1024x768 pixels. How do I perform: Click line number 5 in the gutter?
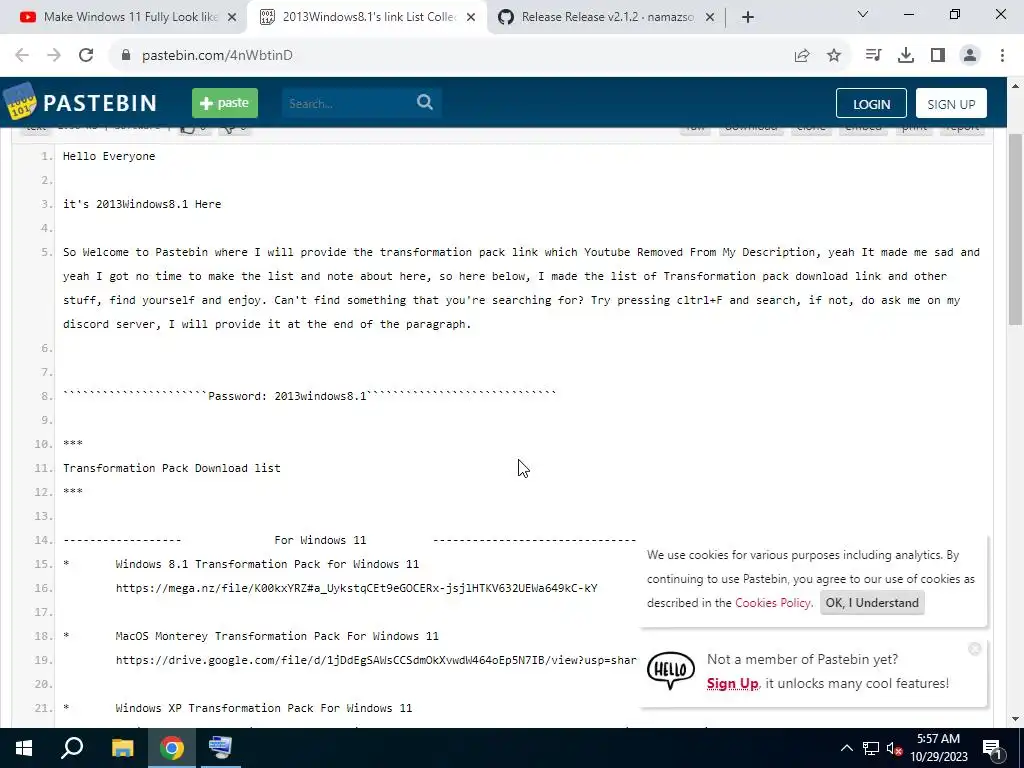pos(46,252)
